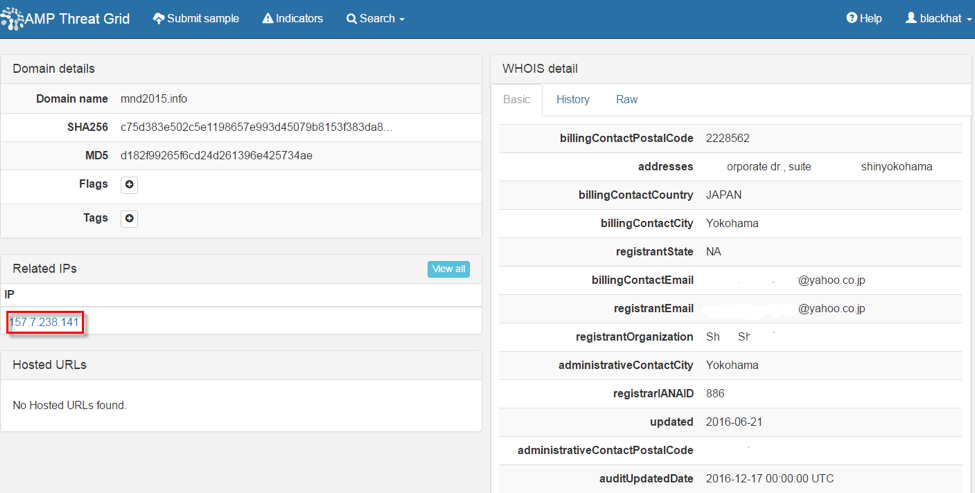Image resolution: width=975 pixels, height=493 pixels.
Task: Click View all related IPs button
Action: [448, 269]
